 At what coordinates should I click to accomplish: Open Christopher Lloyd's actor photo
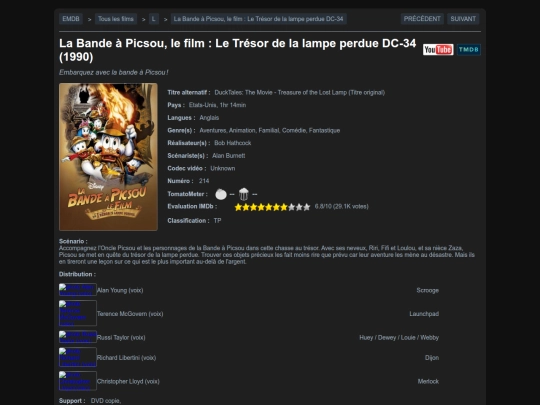tap(77, 381)
